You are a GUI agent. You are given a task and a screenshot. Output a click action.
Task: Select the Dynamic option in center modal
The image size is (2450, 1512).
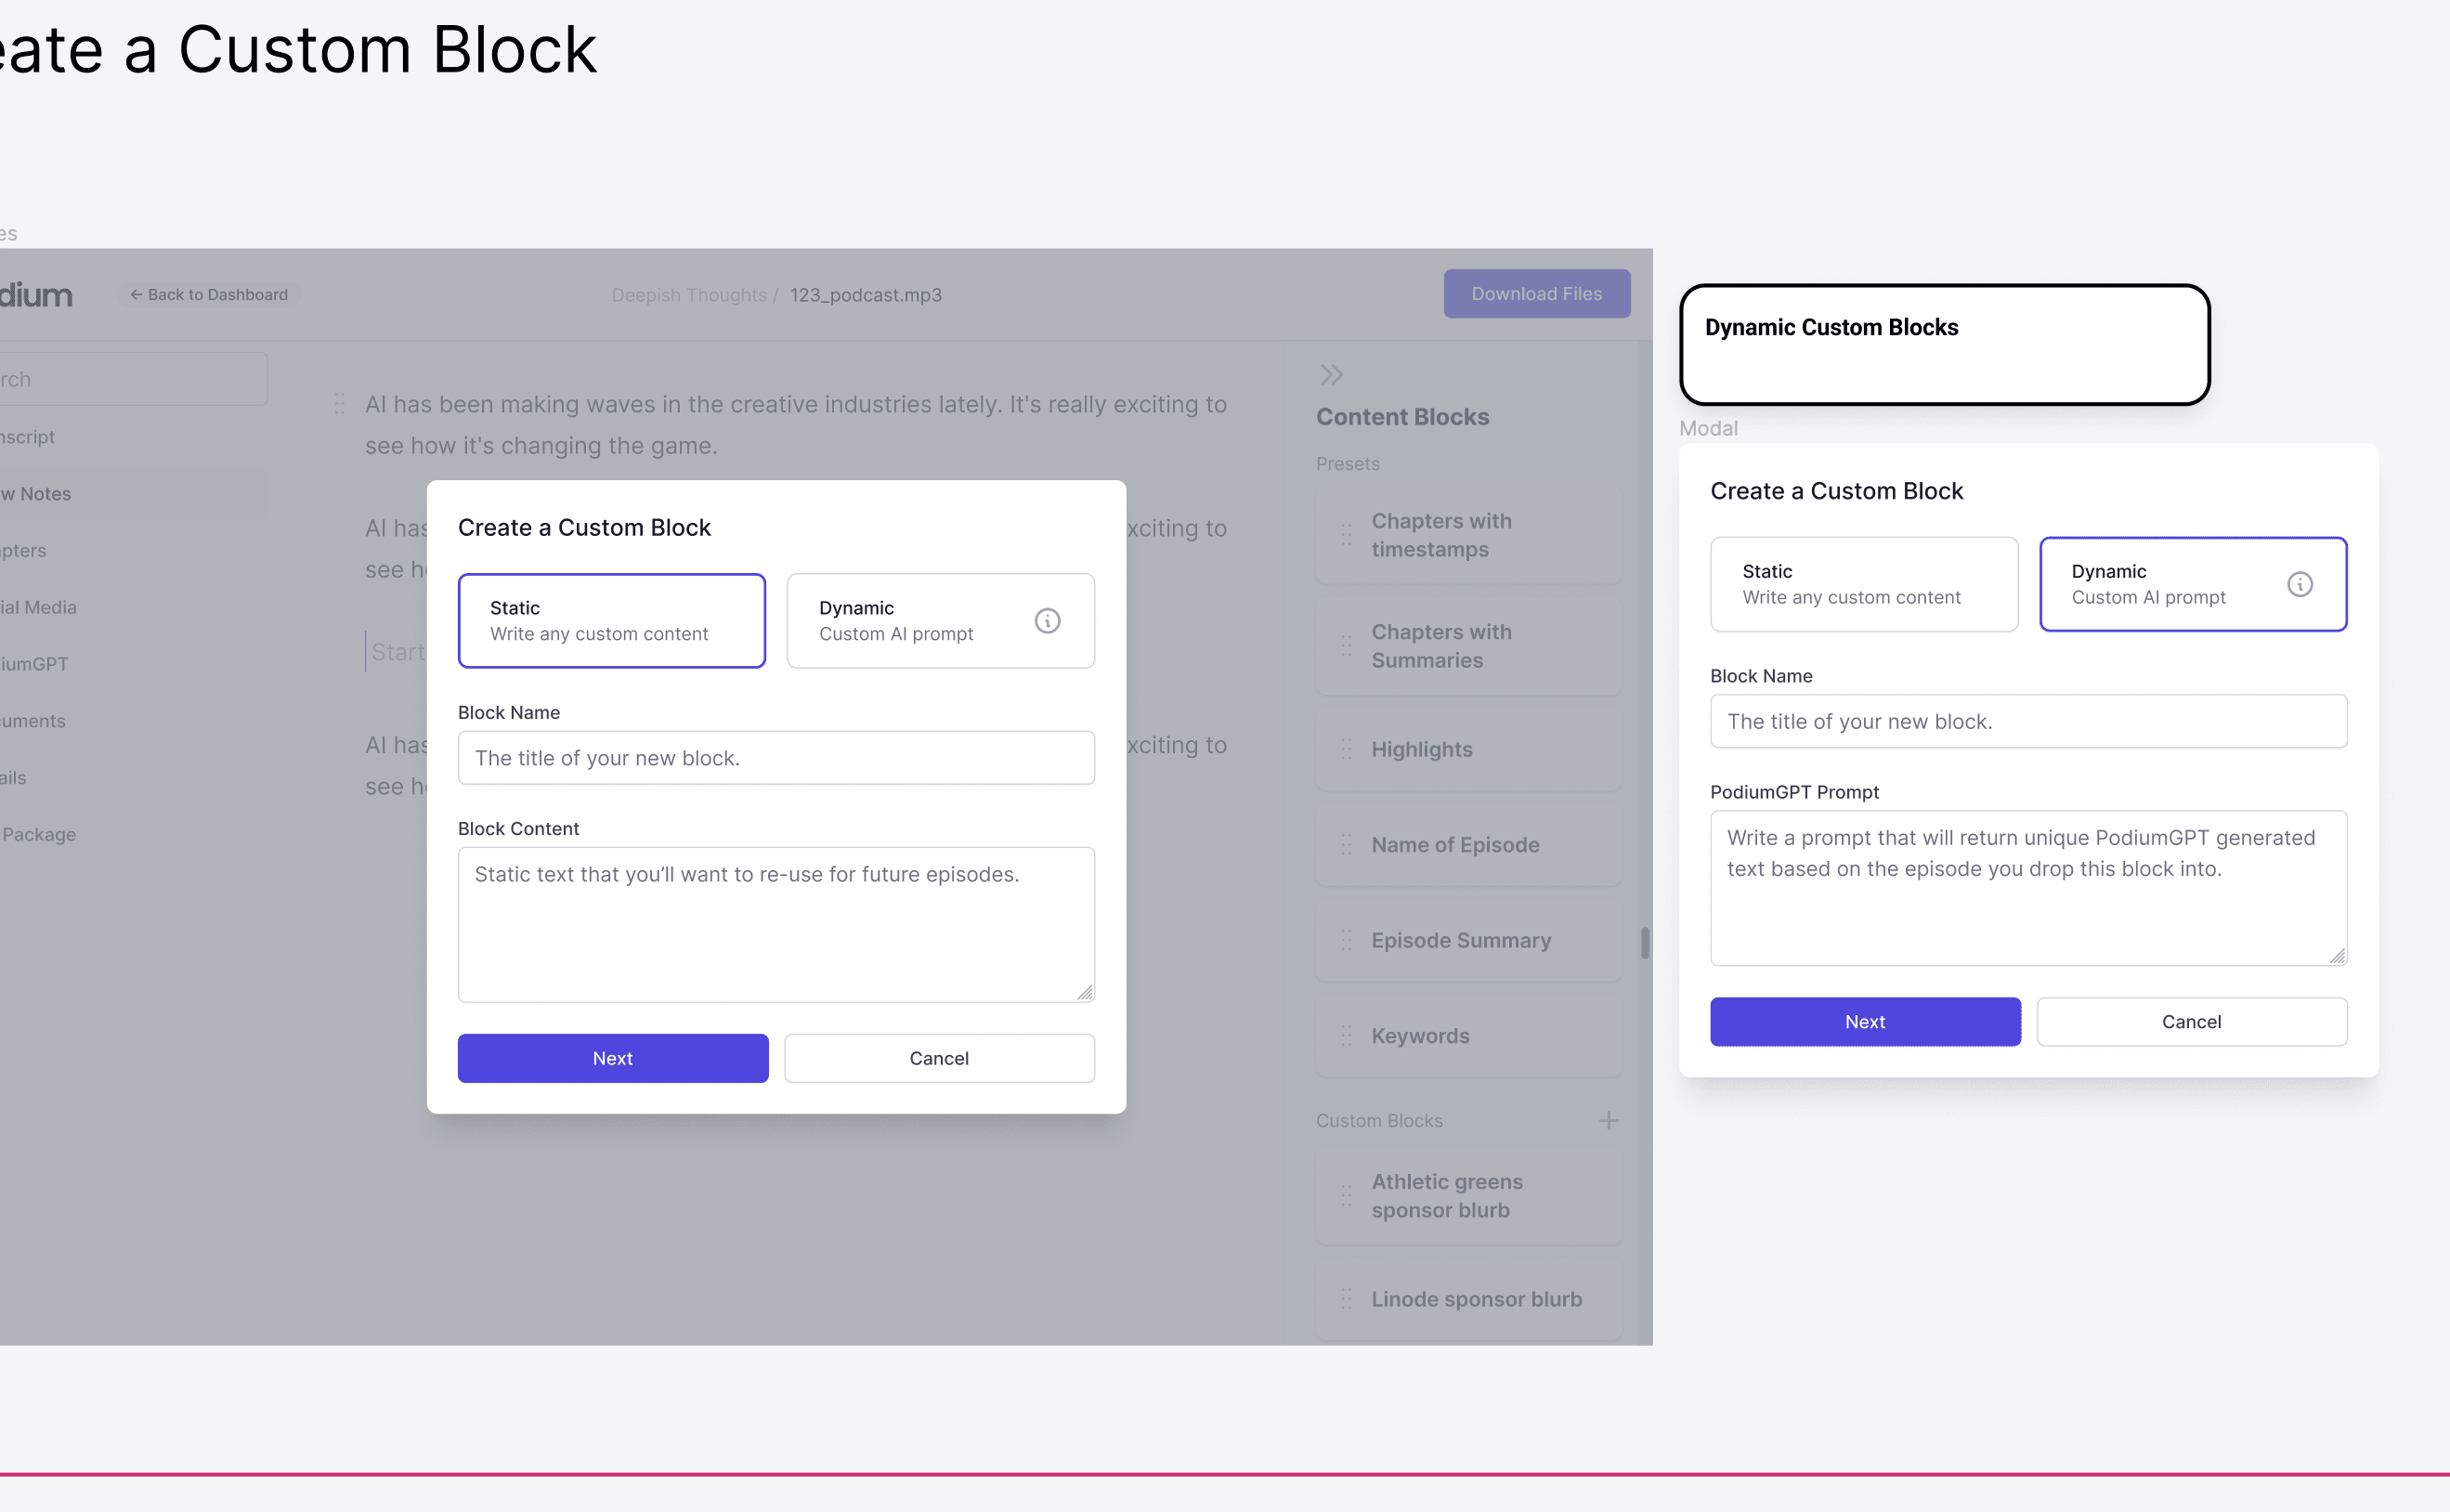910,621
